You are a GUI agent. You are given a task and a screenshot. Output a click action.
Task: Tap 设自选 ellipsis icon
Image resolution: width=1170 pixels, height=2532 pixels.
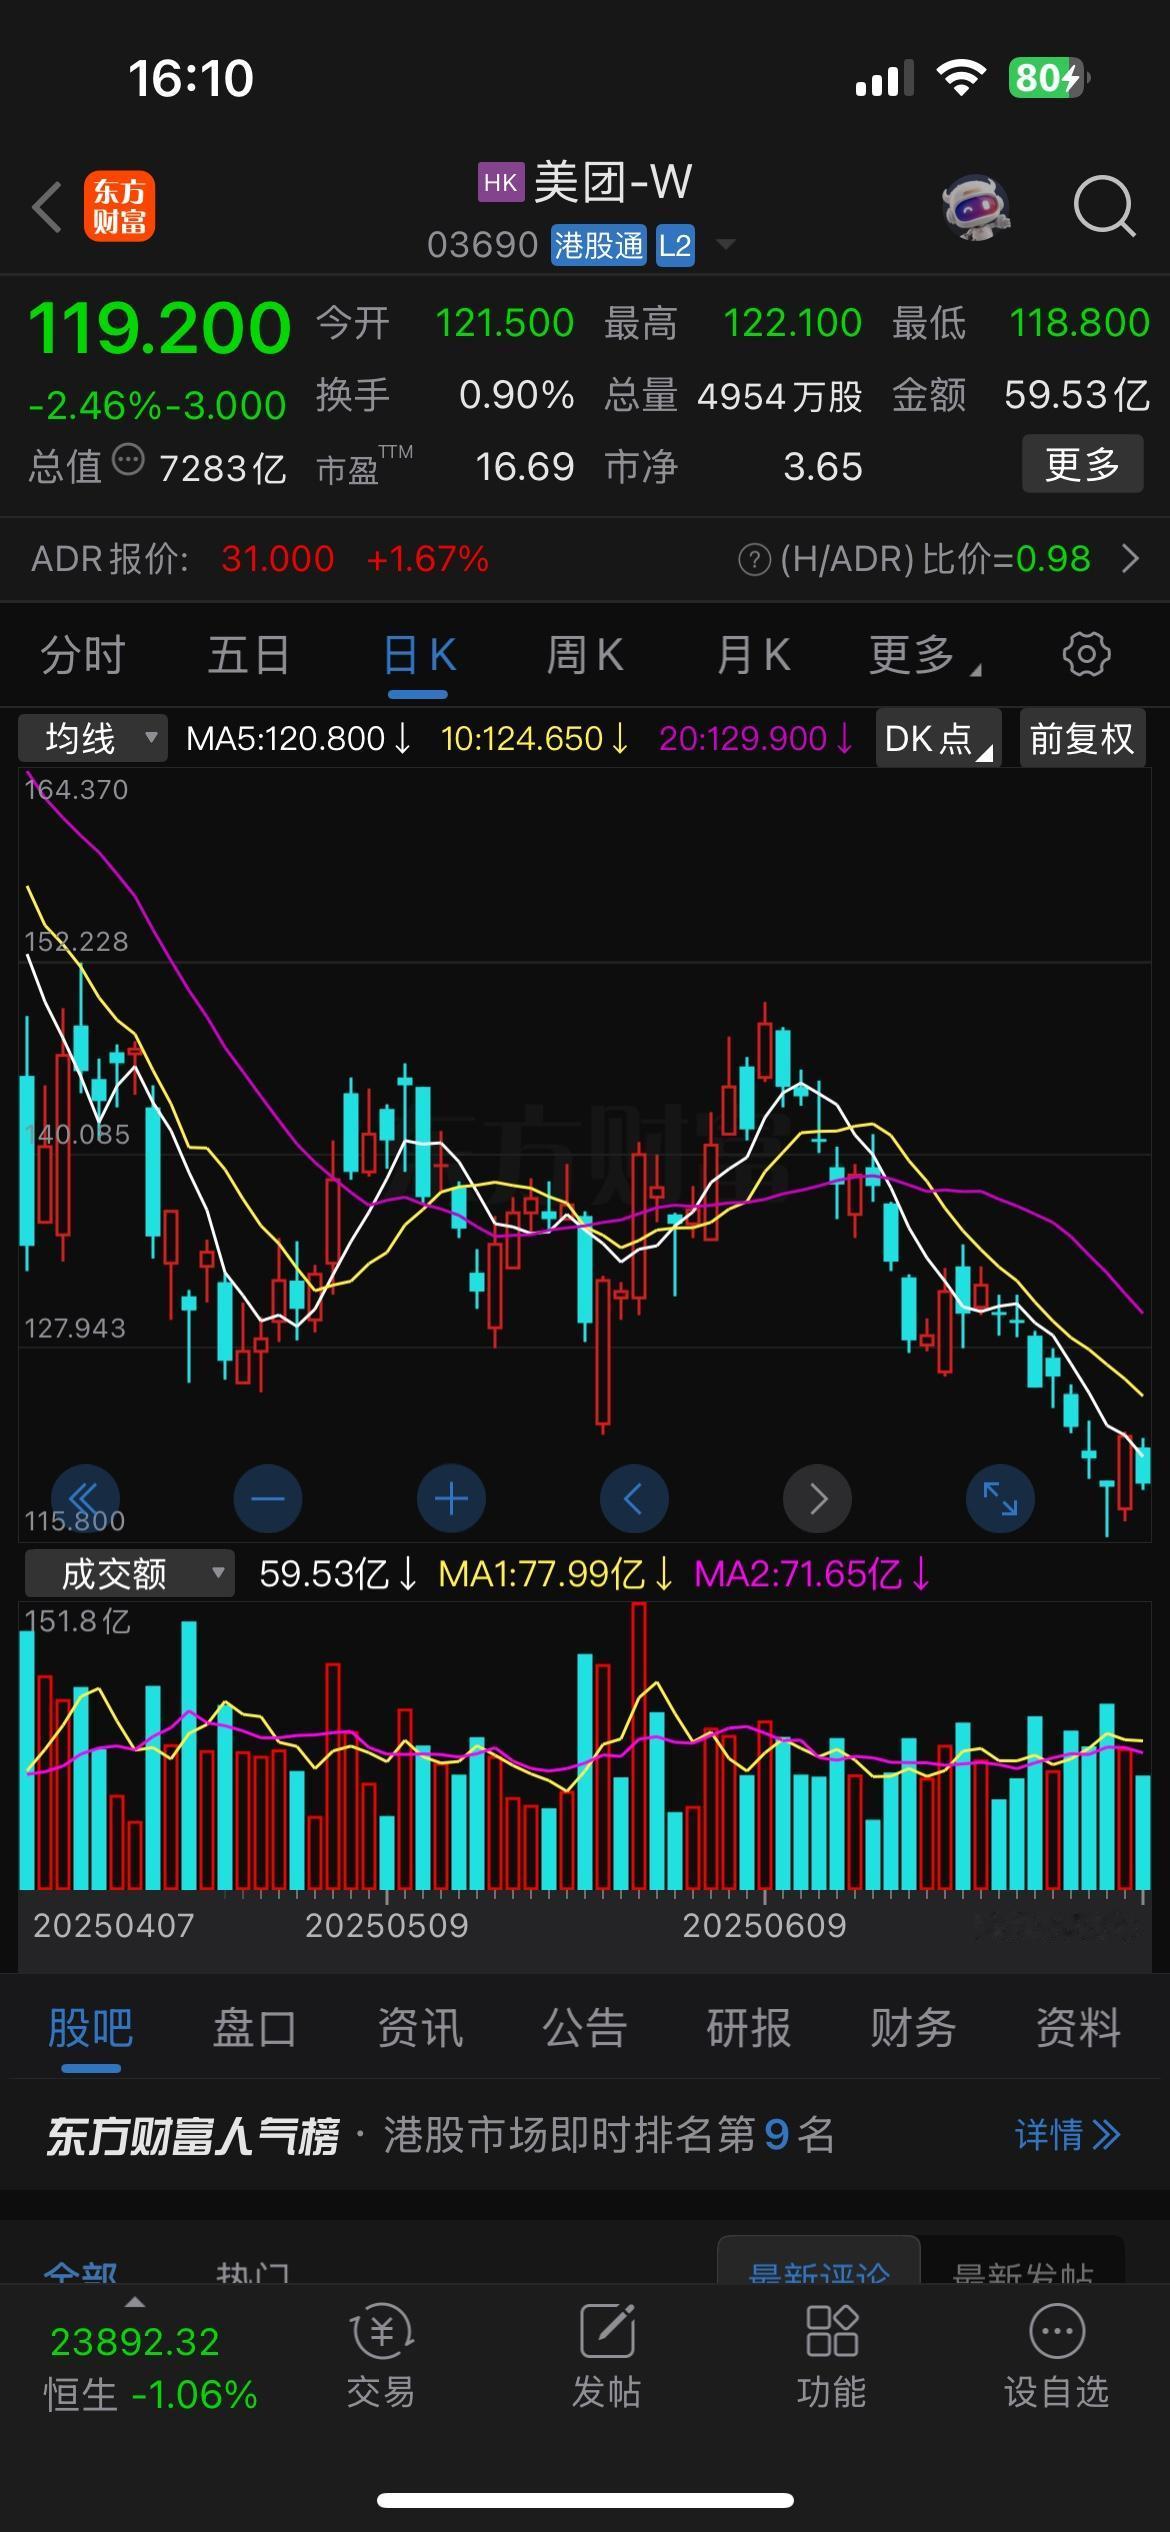1057,2331
